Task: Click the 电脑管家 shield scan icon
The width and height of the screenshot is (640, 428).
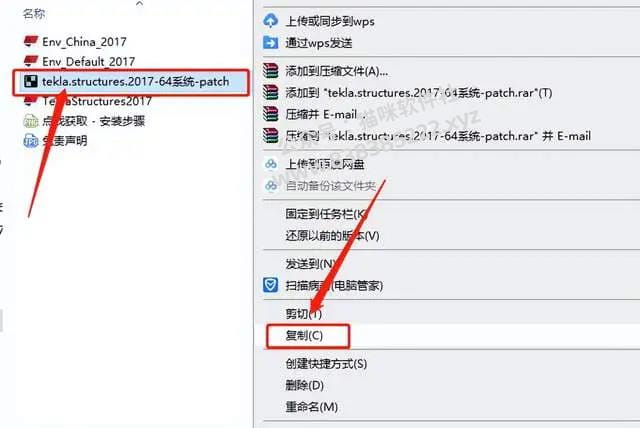Action: 271,285
